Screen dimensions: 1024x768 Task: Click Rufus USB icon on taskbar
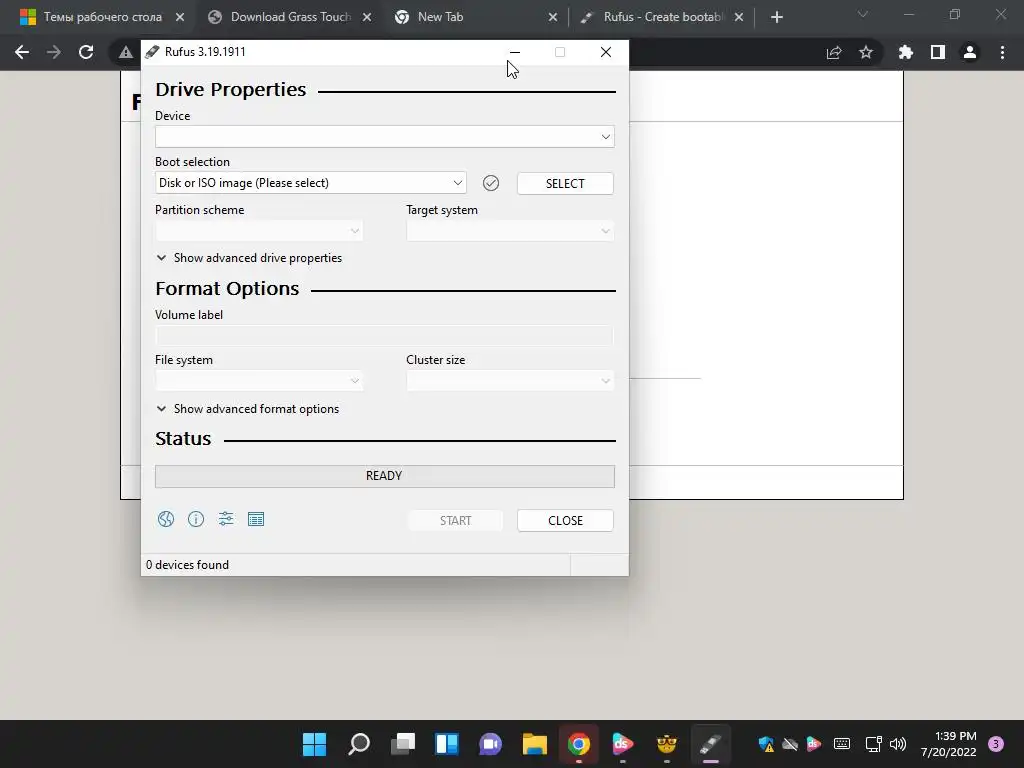pyautogui.click(x=711, y=744)
